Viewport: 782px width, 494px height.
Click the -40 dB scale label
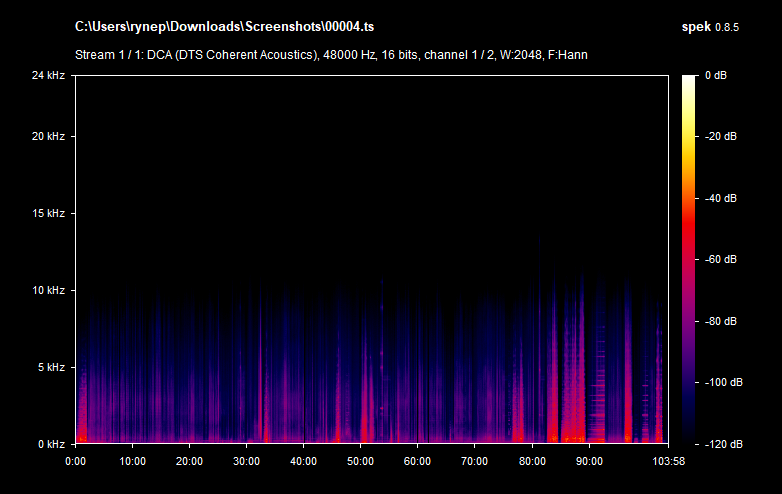720,198
